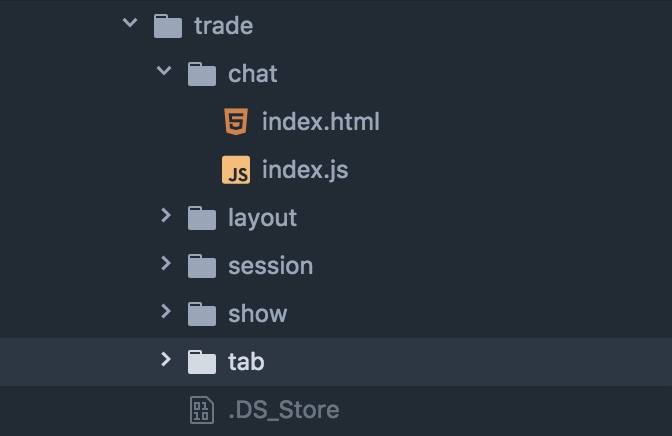Click the chat folder icon
The image size is (672, 436).
click(x=202, y=74)
